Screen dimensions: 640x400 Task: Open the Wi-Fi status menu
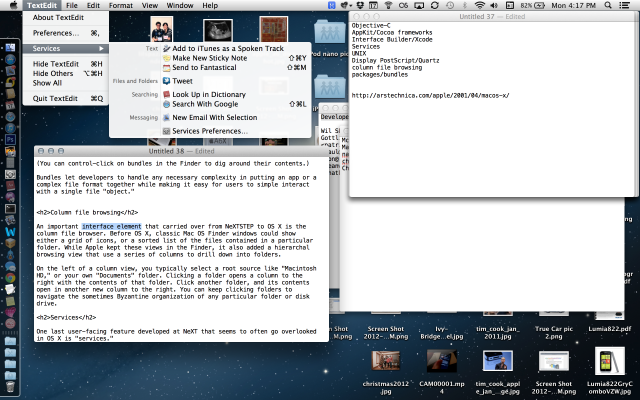[480, 5]
